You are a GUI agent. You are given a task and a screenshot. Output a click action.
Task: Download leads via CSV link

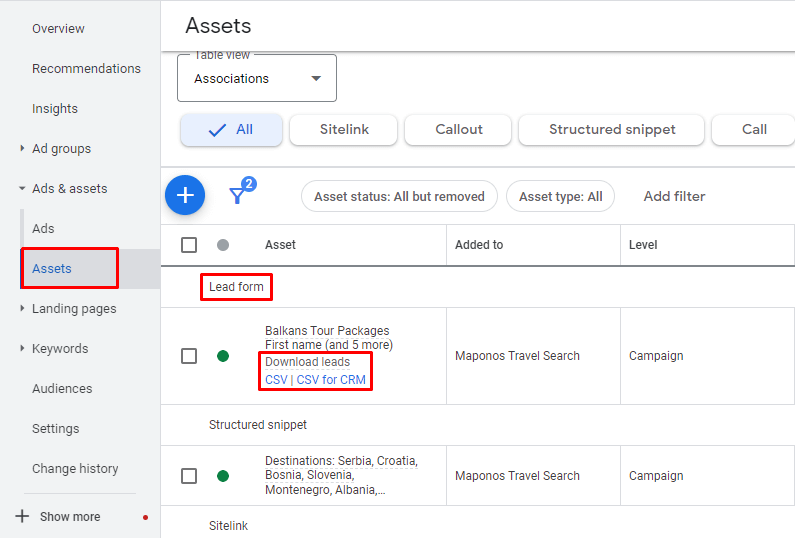pos(276,380)
